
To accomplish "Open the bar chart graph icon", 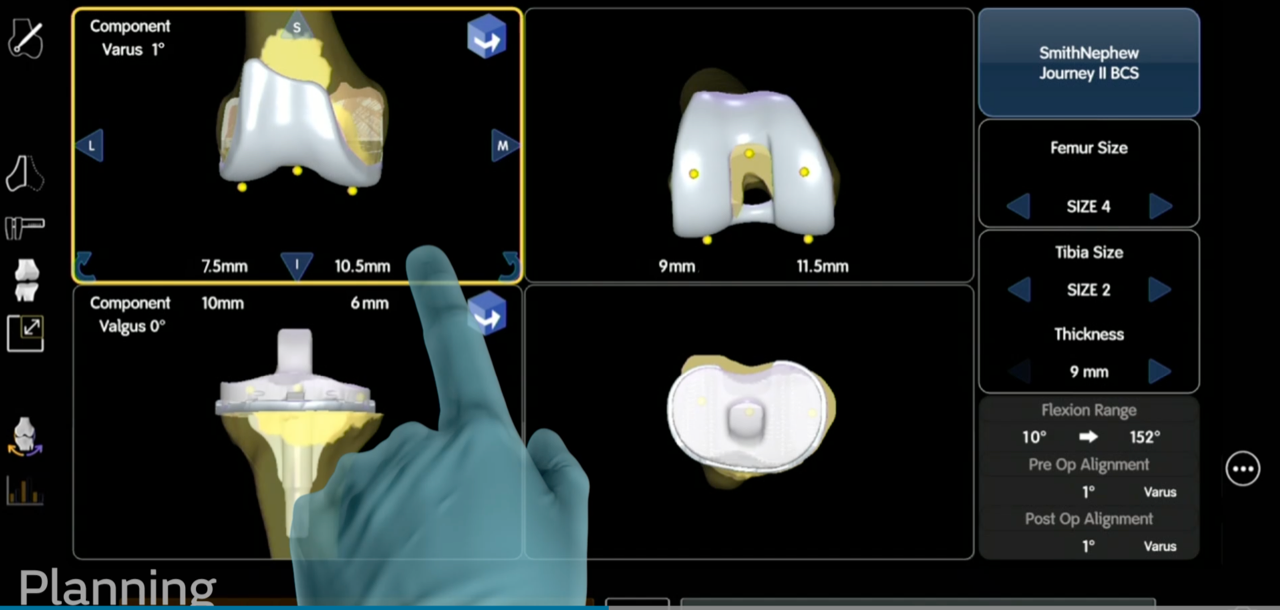I will (25, 490).
